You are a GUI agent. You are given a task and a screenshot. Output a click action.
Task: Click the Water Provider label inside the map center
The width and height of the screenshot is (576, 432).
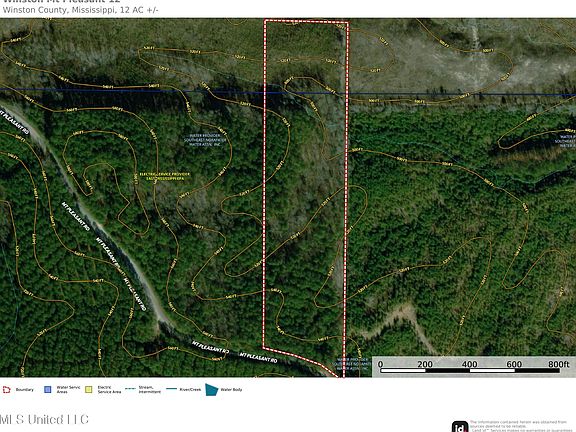coord(205,140)
